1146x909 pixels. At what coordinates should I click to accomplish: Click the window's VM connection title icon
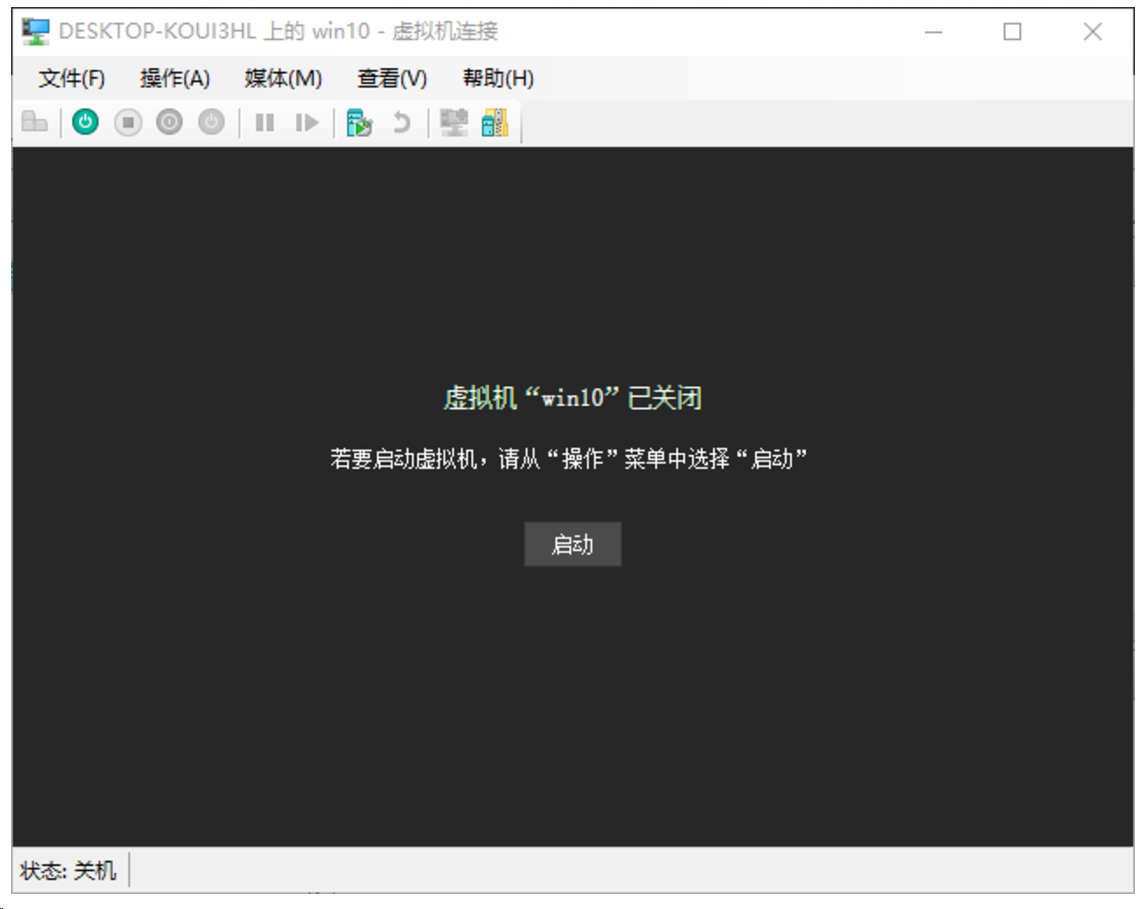[35, 31]
